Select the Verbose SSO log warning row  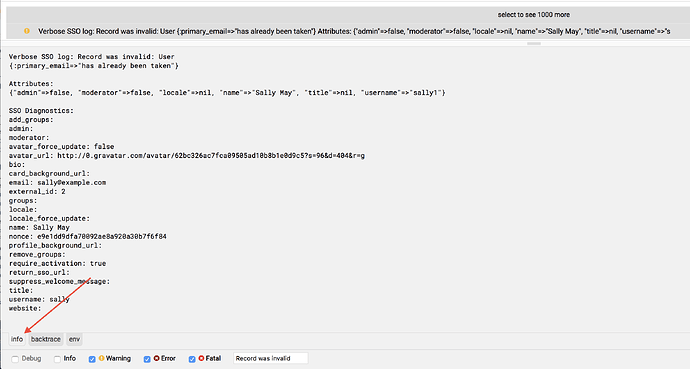348,31
